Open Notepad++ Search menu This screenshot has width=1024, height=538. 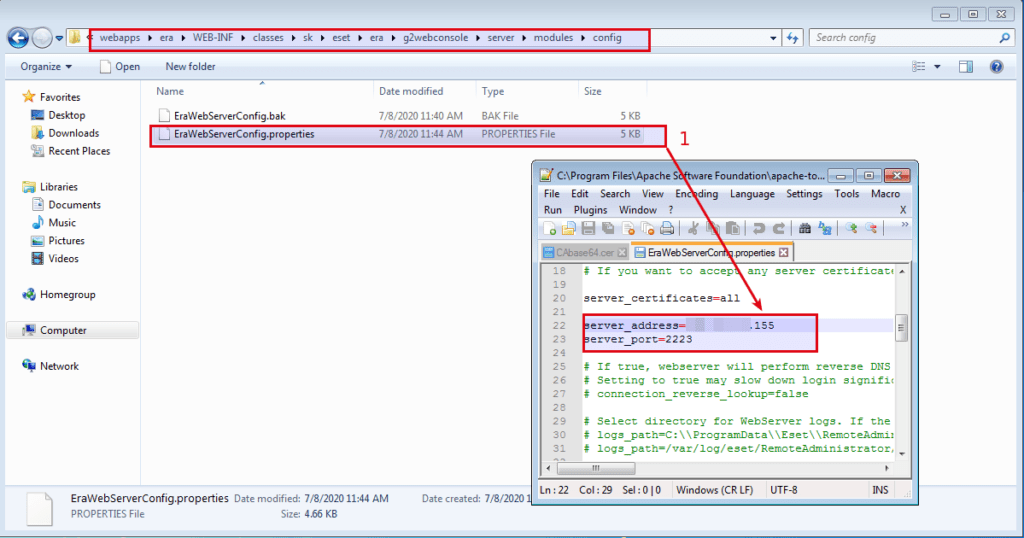pos(615,194)
